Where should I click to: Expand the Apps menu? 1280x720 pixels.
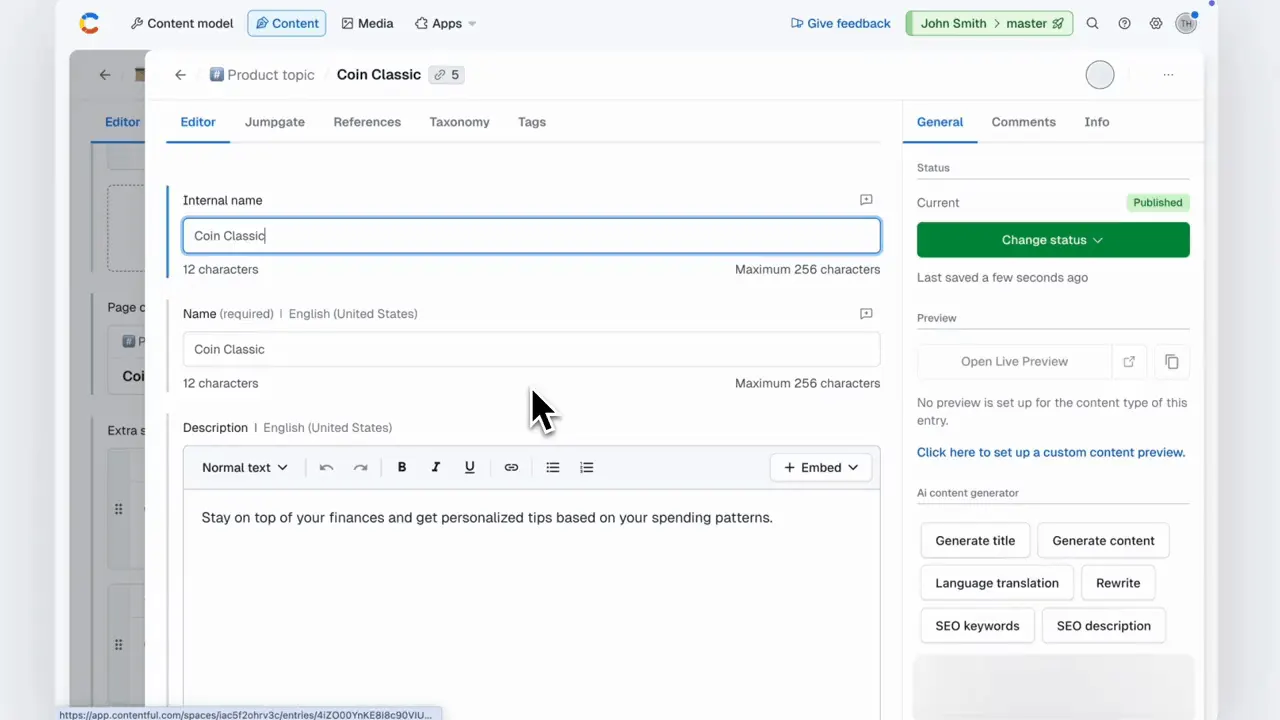pyautogui.click(x=446, y=23)
